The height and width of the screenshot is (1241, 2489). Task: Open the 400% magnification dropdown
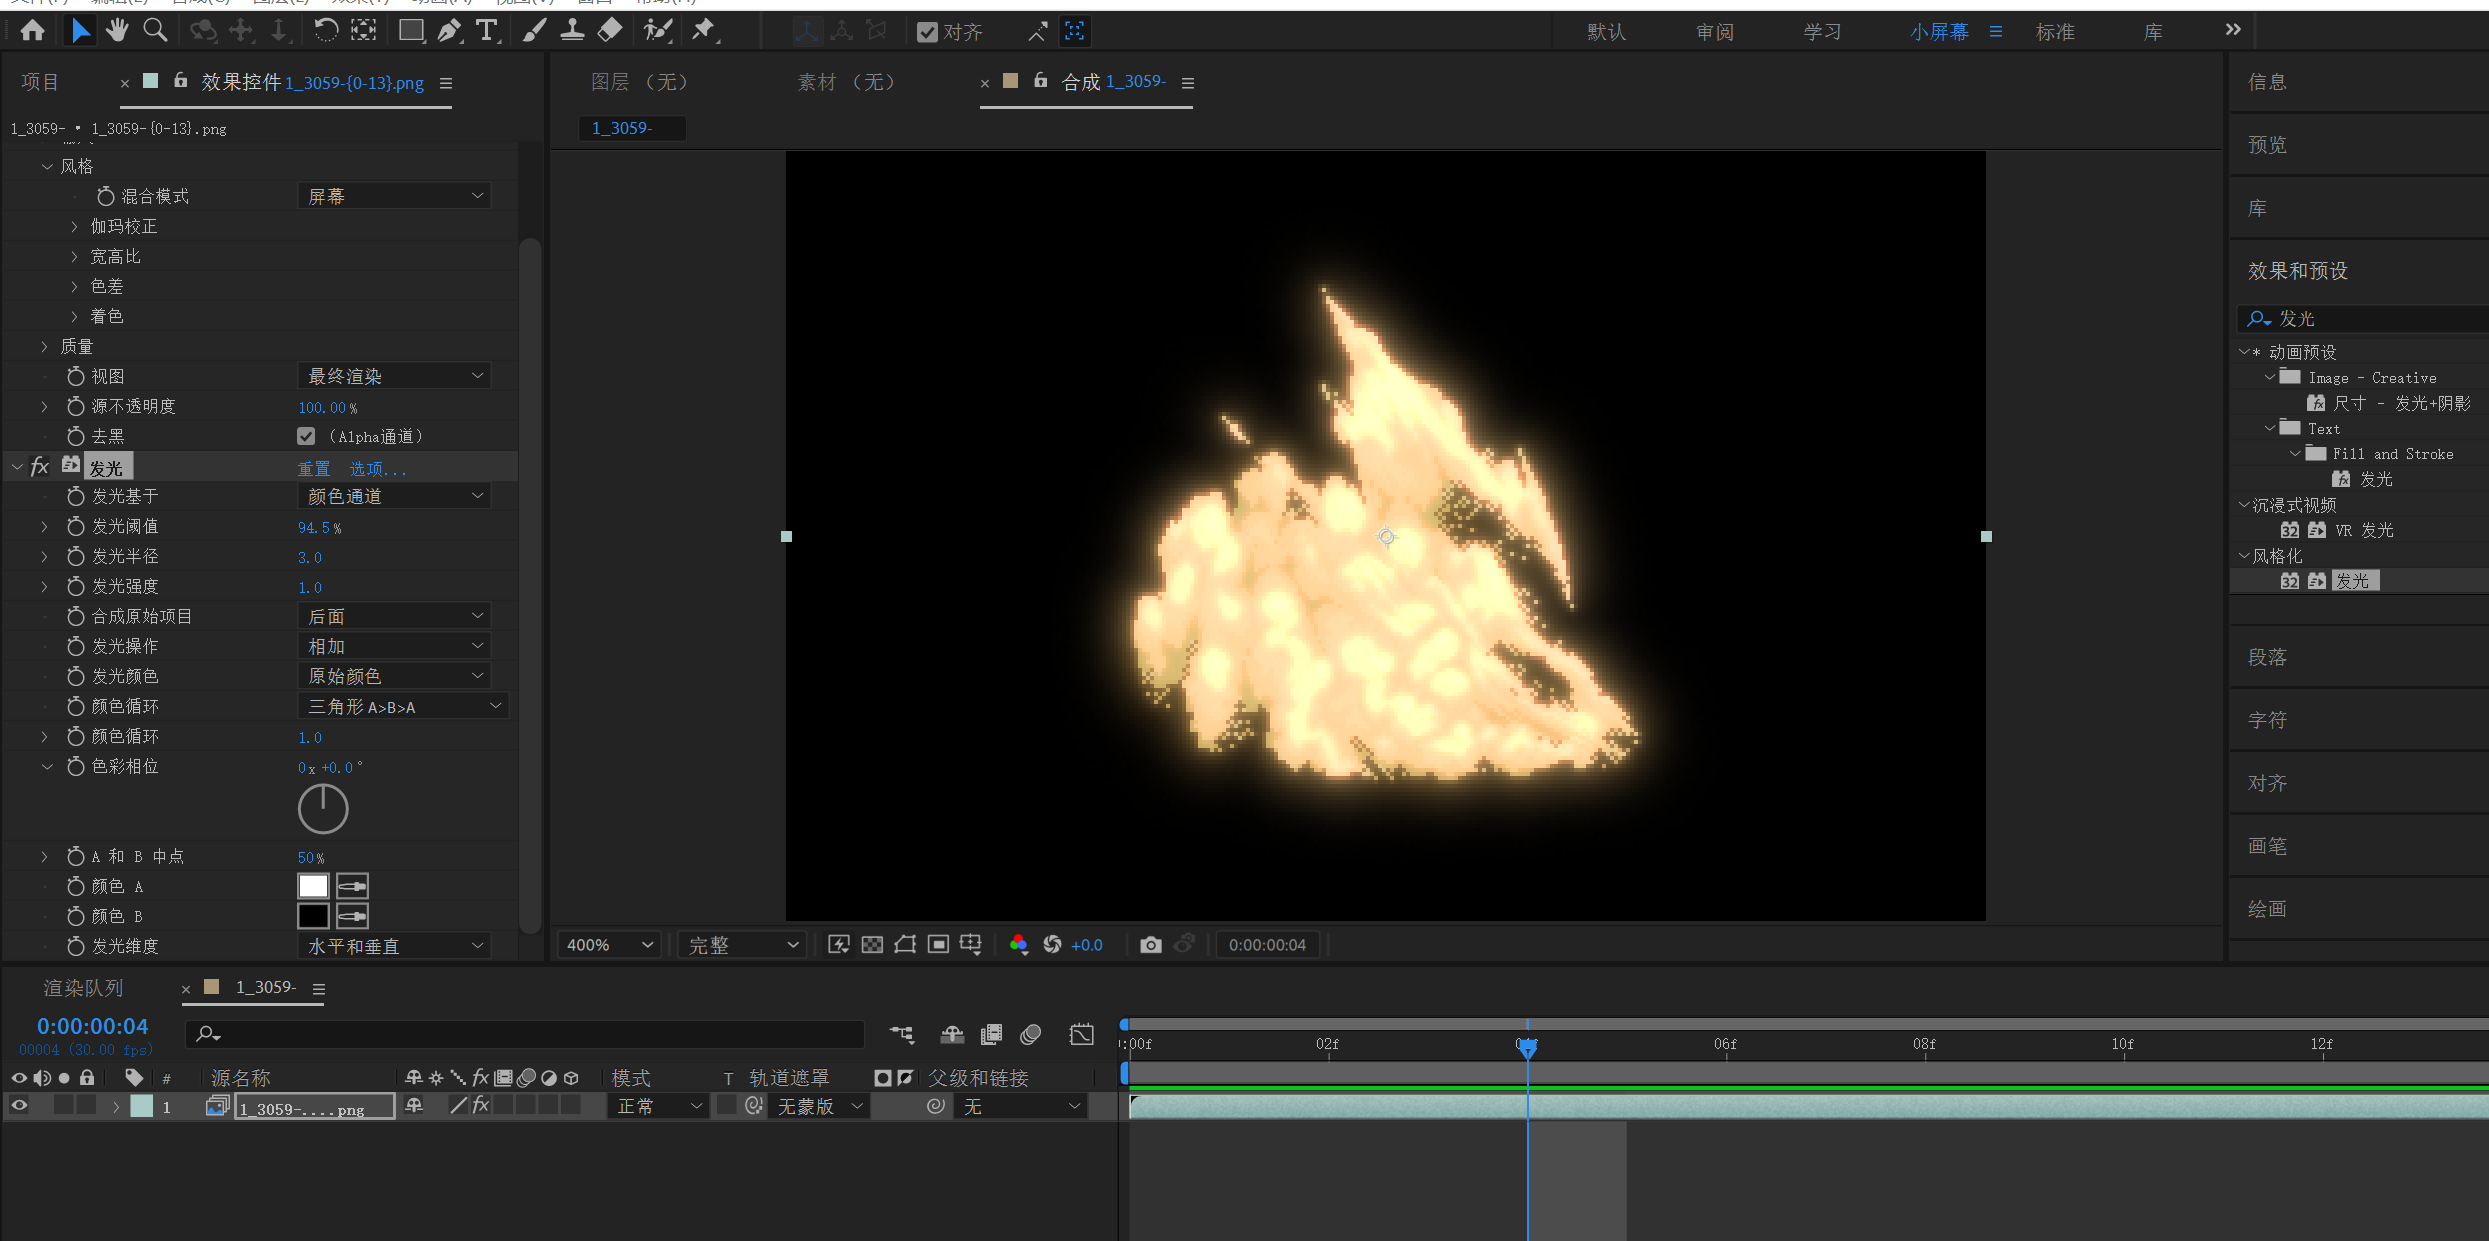tap(609, 945)
